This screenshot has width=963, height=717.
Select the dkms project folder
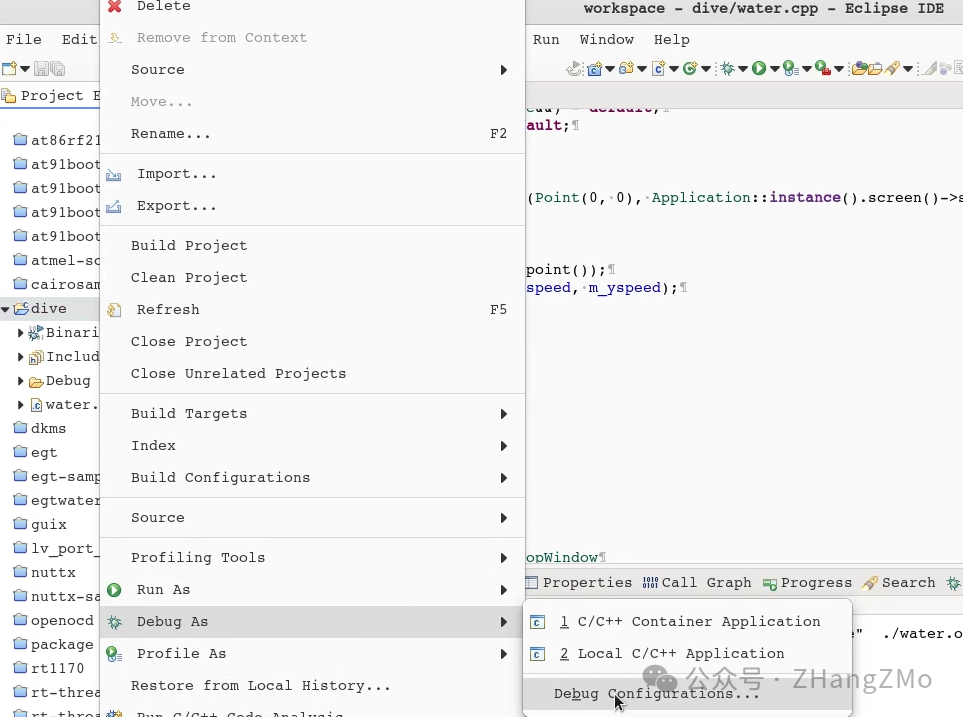(41, 429)
